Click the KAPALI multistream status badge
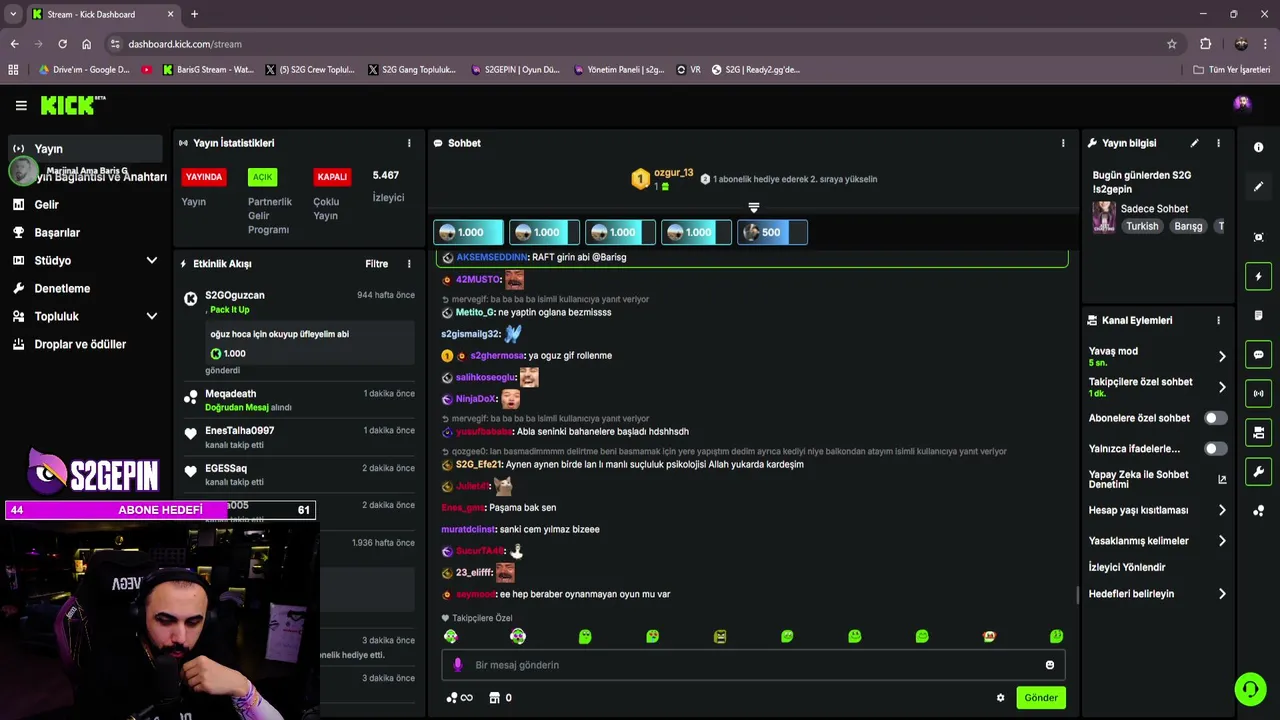 point(332,177)
